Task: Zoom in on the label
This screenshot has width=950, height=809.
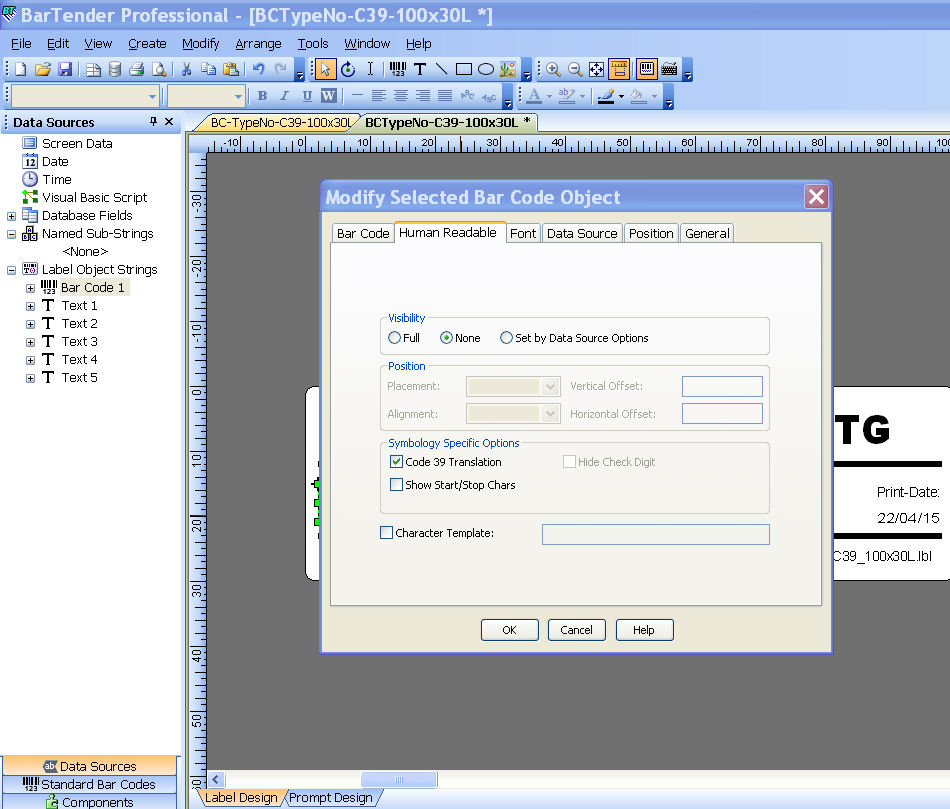Action: (x=553, y=69)
